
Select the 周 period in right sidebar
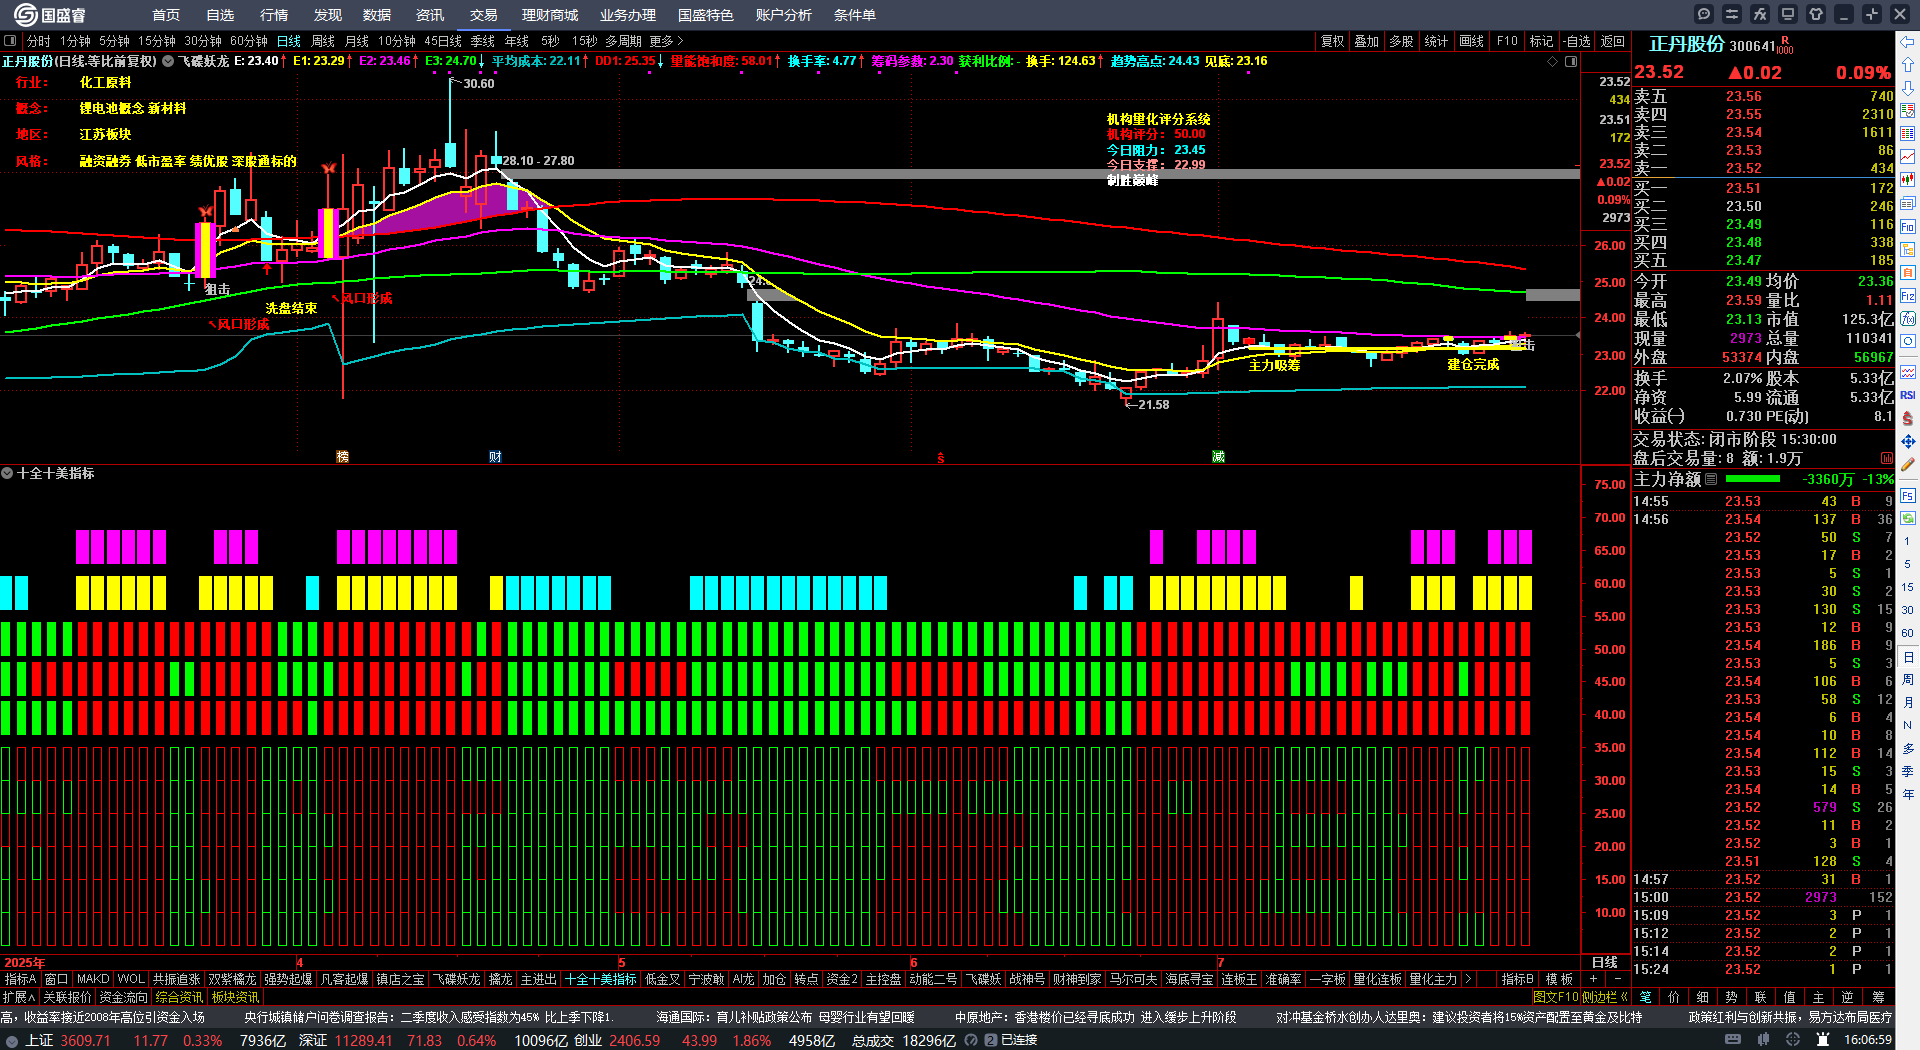point(1908,680)
